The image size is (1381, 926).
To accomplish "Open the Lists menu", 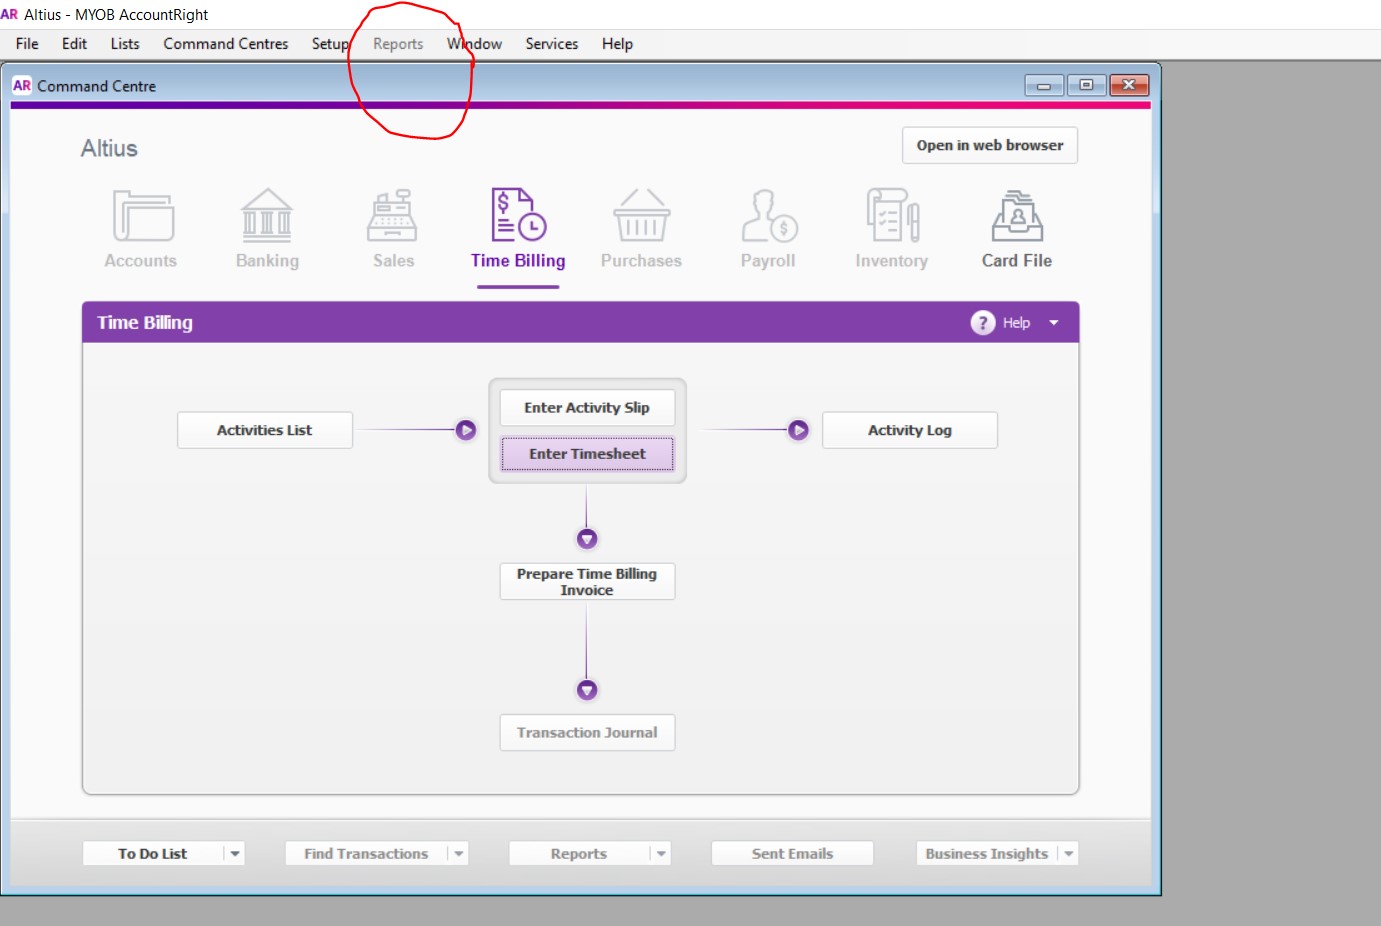I will [125, 44].
